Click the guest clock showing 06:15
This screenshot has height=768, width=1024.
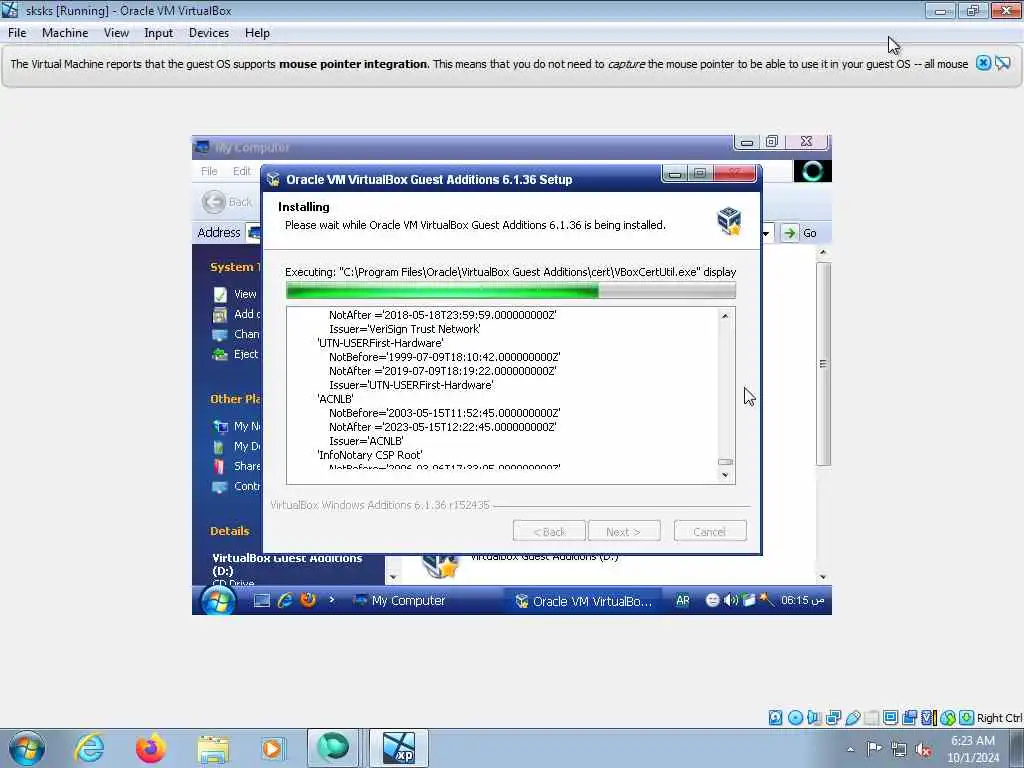click(803, 600)
